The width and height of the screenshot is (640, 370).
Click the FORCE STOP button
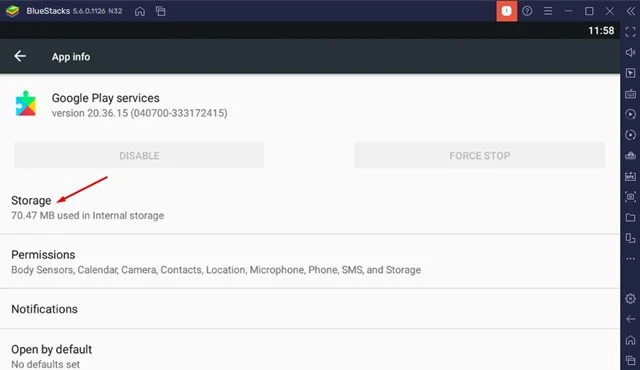click(x=480, y=155)
